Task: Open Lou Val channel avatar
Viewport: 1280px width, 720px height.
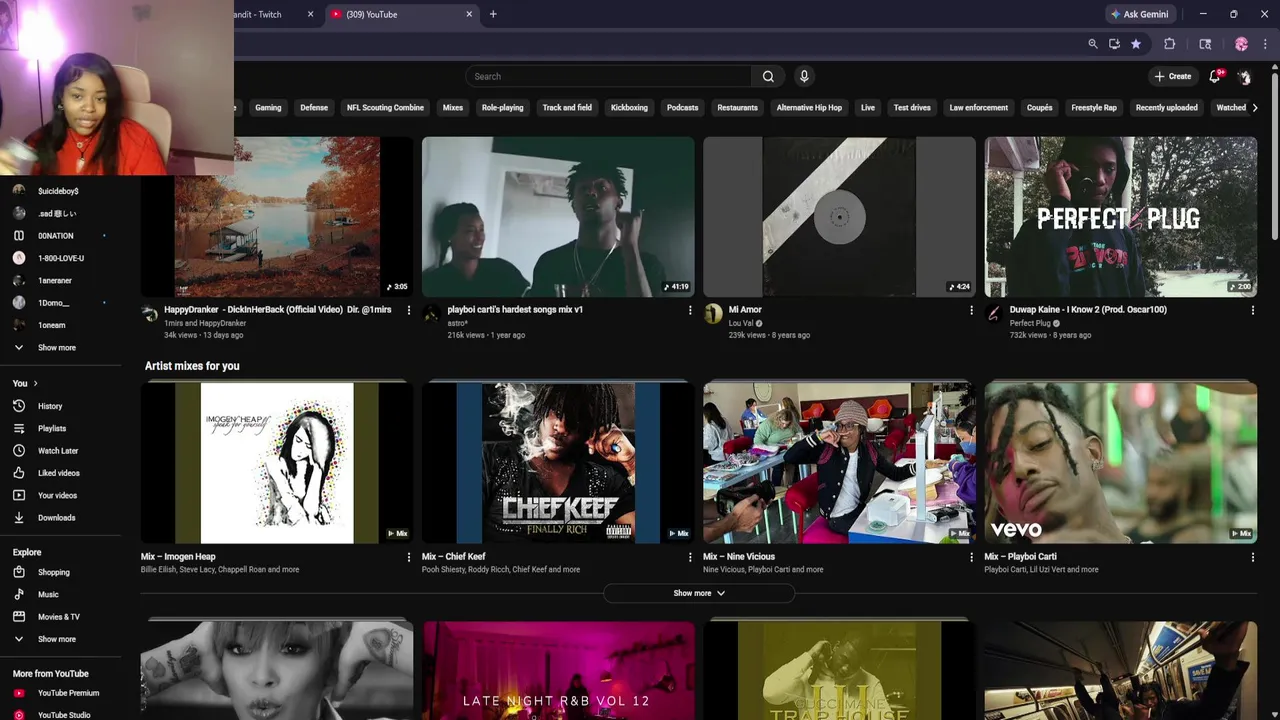Action: coord(713,314)
